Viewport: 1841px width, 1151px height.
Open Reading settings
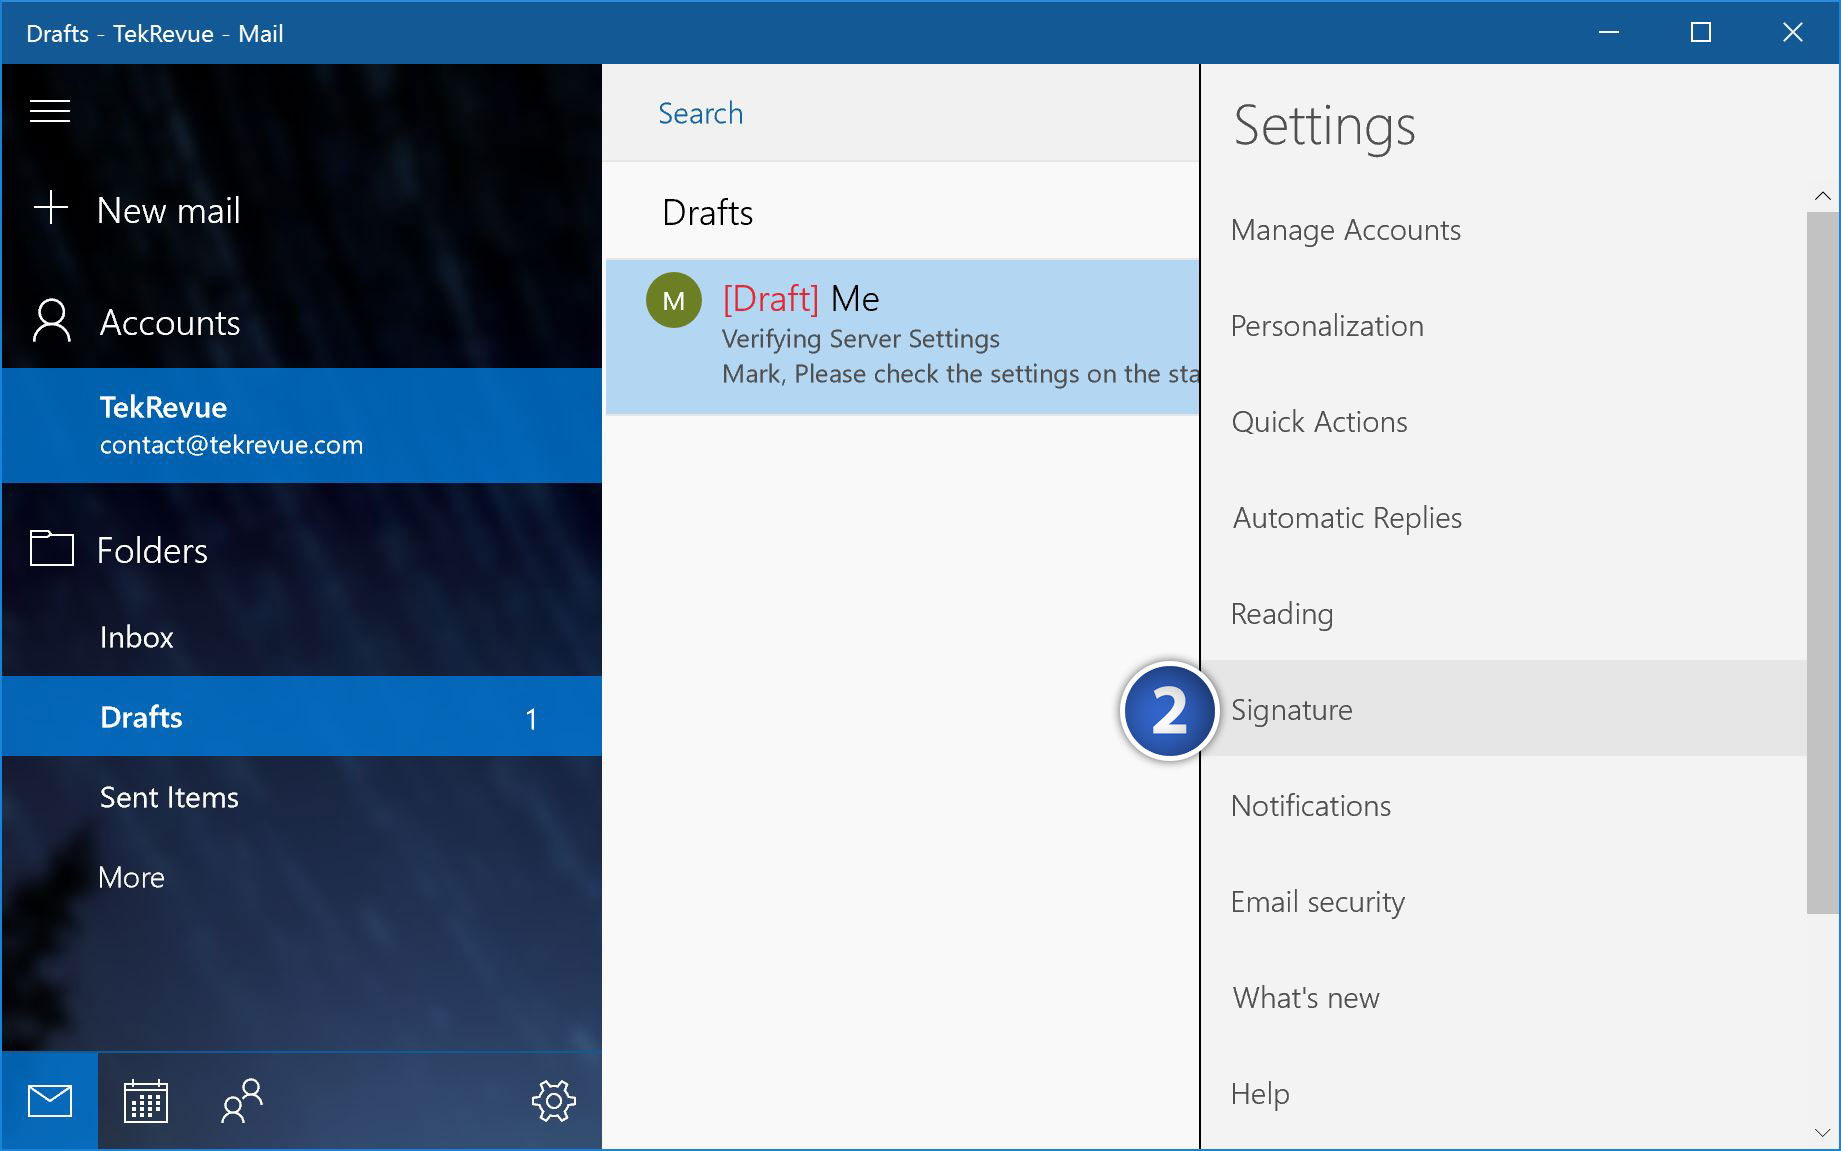click(x=1504, y=614)
